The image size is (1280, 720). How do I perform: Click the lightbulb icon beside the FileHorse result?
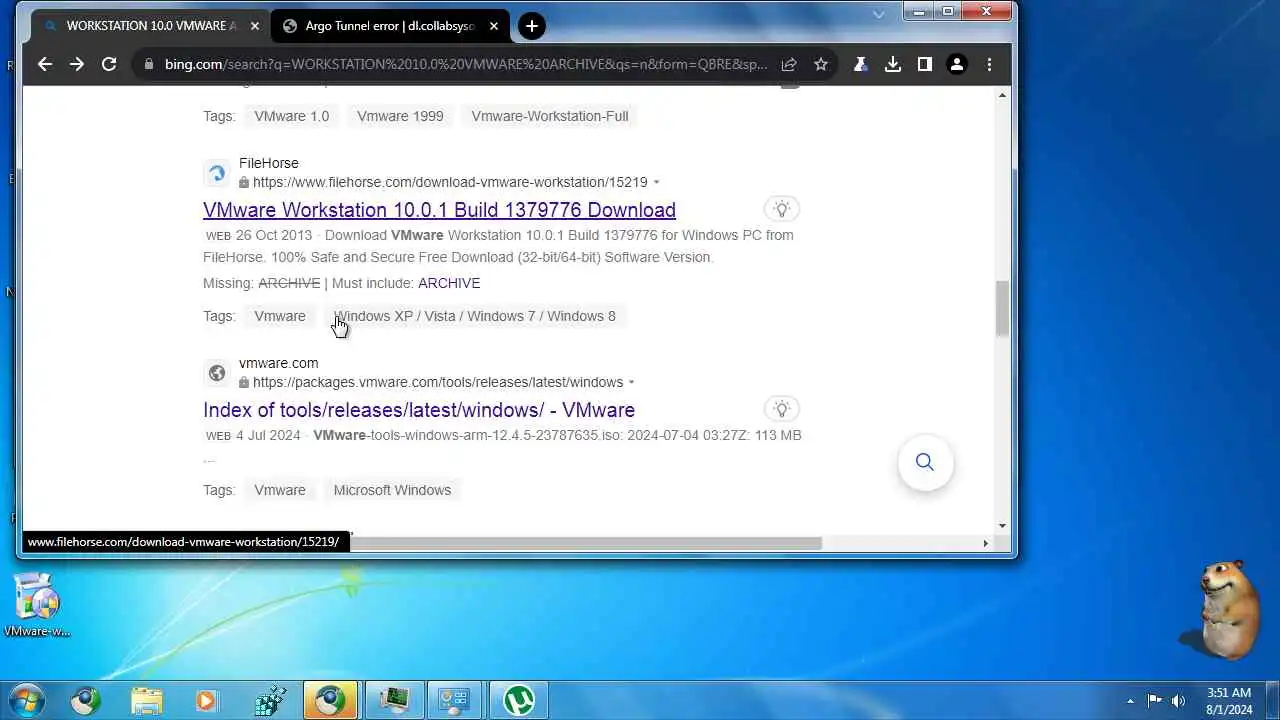click(x=782, y=209)
